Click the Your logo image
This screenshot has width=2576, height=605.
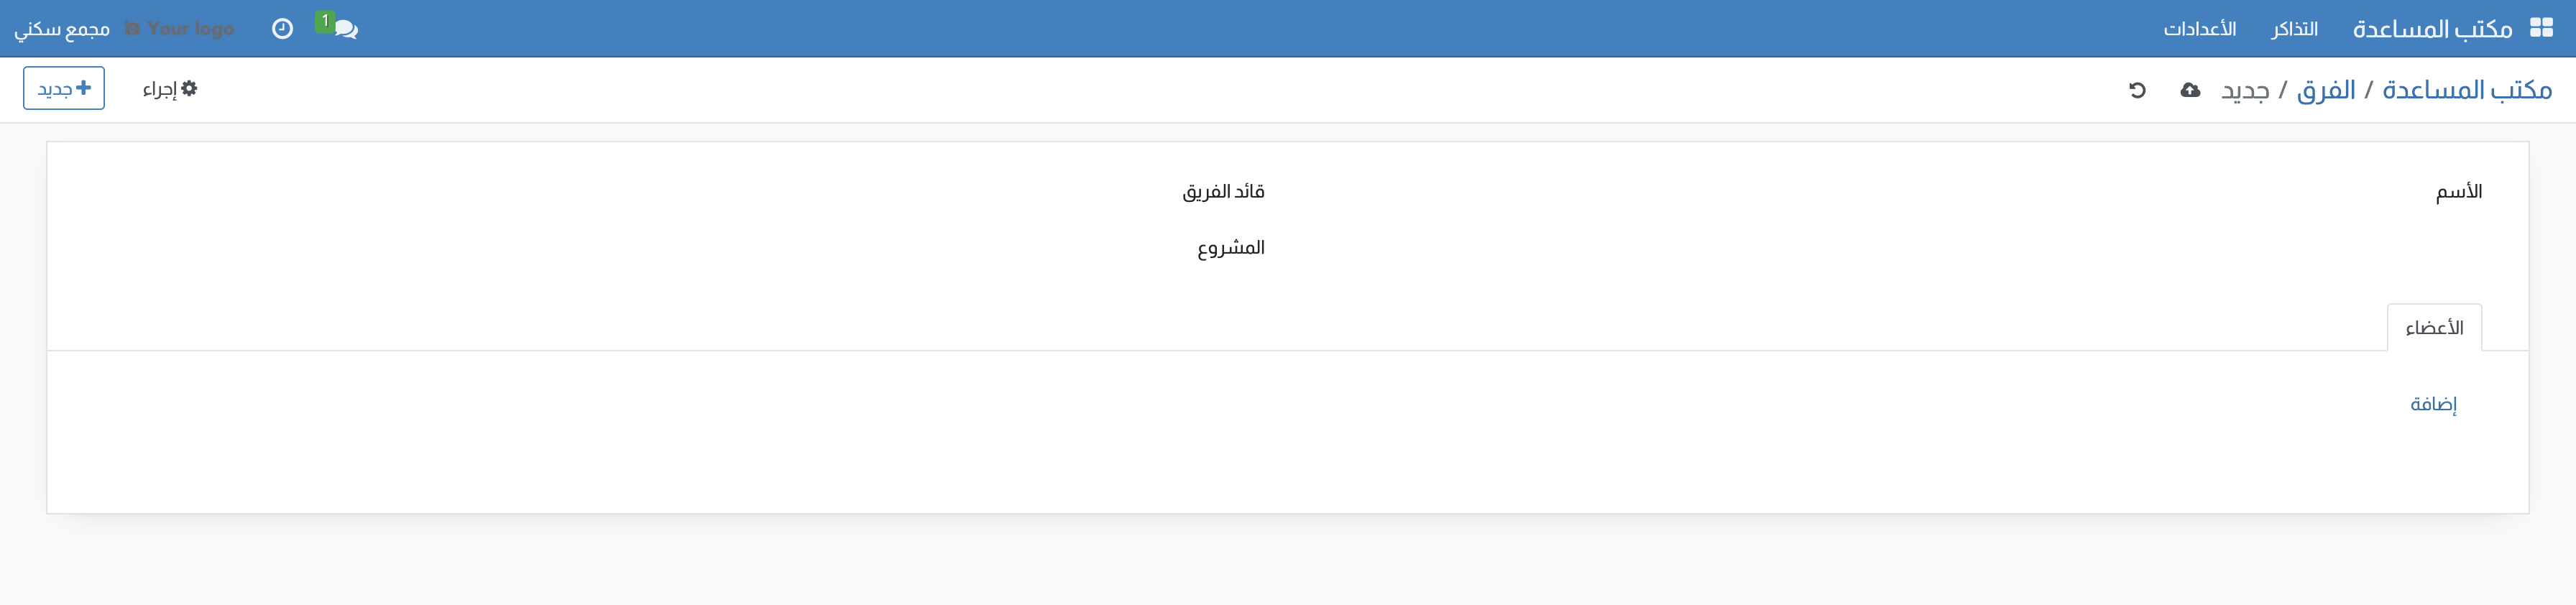180,29
